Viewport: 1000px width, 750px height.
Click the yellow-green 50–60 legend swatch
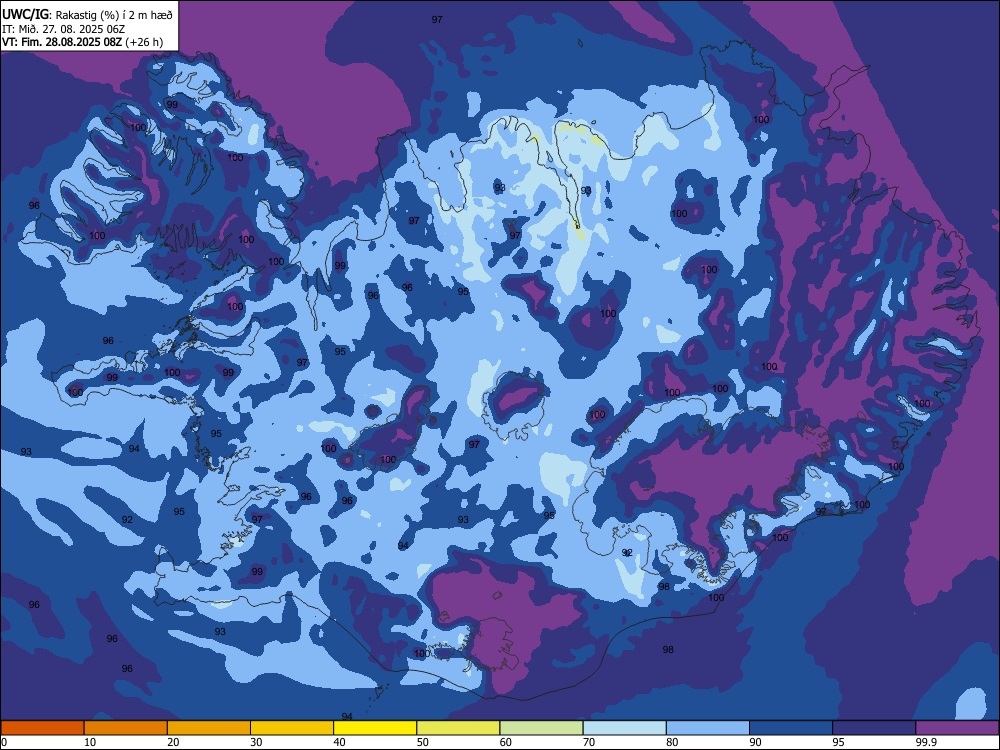[x=458, y=728]
